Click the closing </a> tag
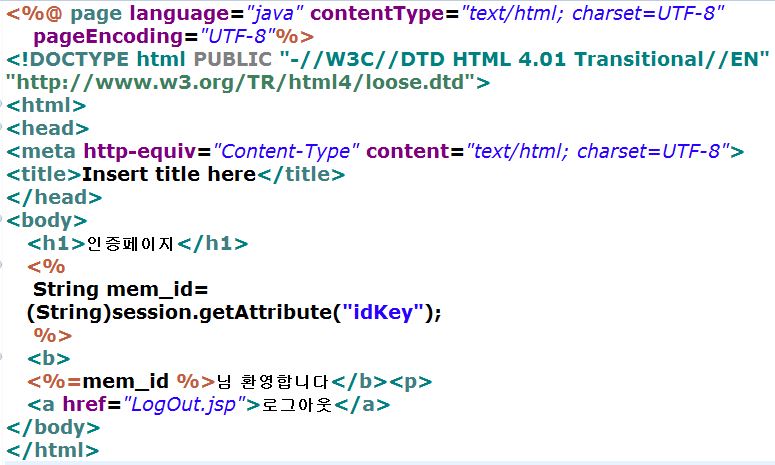This screenshot has width=775, height=465. (x=362, y=405)
